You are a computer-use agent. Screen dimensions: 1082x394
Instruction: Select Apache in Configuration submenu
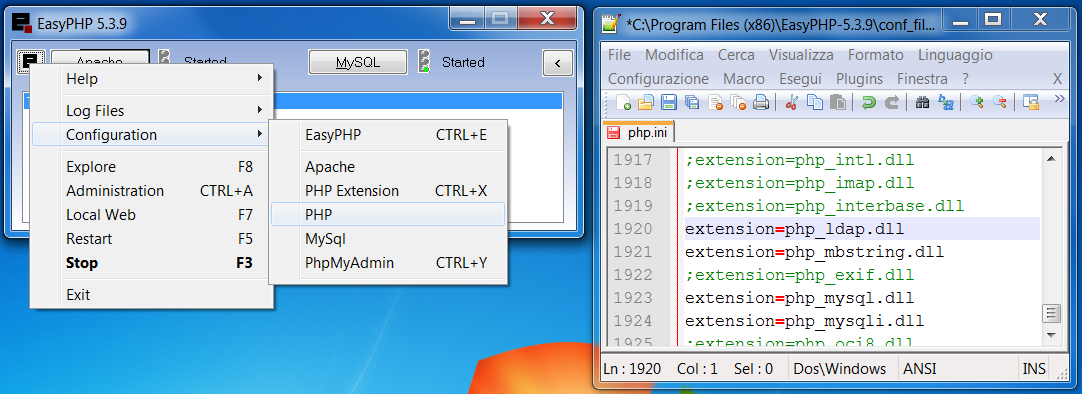pos(388,167)
